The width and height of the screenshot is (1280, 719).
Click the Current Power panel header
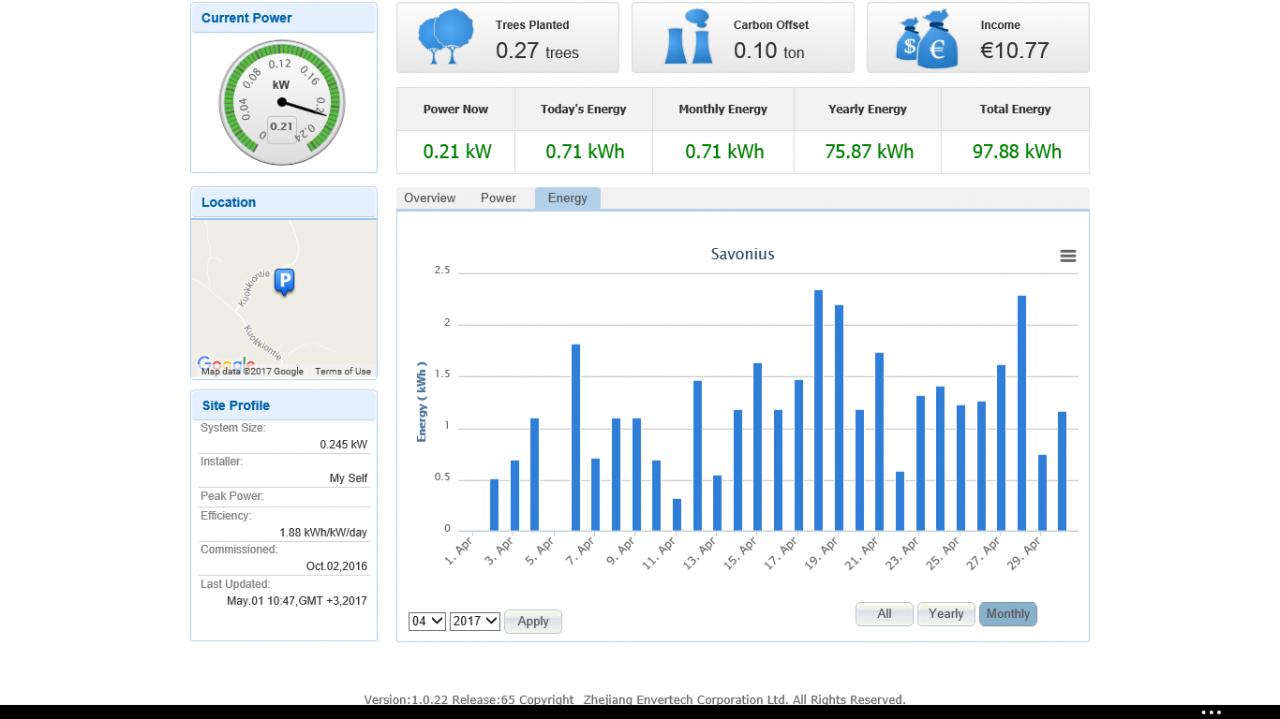point(284,18)
